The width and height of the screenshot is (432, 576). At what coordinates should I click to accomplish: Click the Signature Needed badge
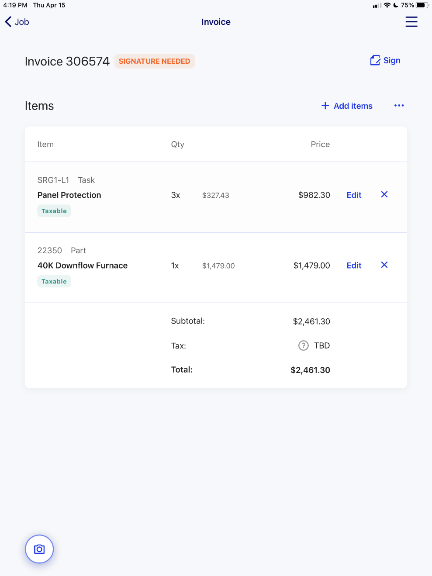(x=154, y=61)
